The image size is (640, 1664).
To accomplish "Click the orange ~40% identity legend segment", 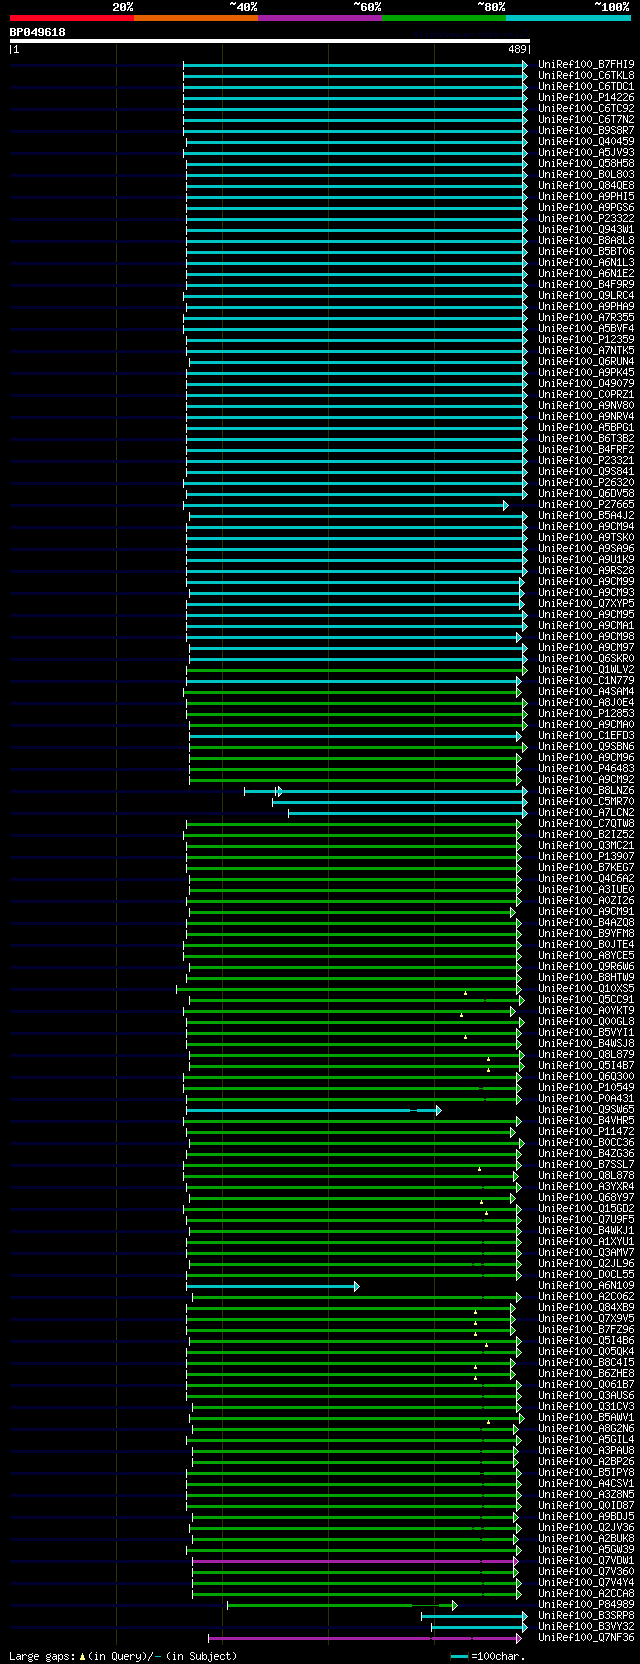I will point(196,18).
